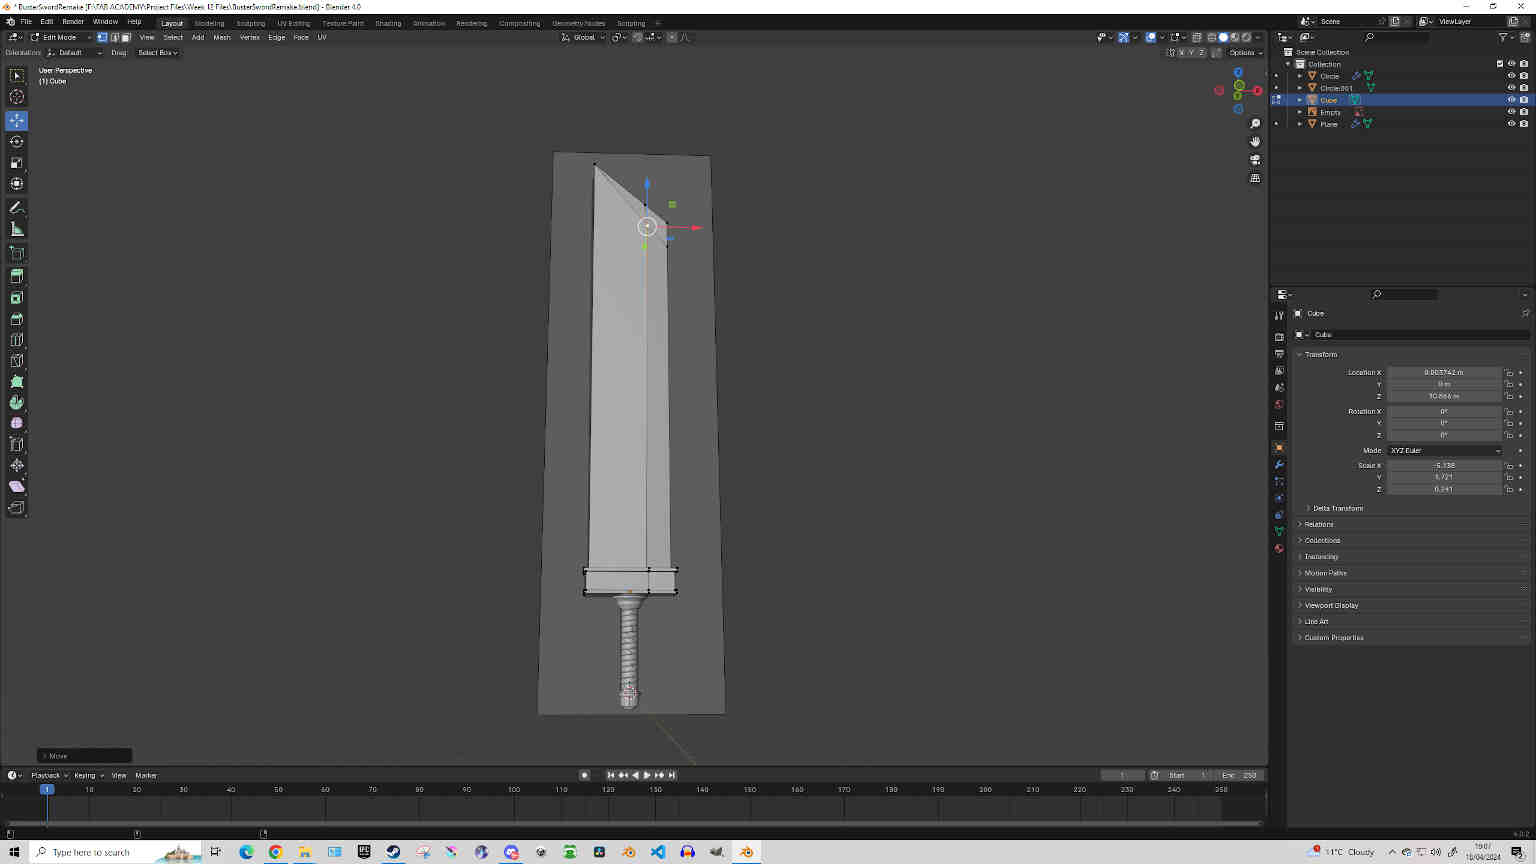Activate the Rotate tool
This screenshot has width=1536, height=864.
tap(16, 141)
